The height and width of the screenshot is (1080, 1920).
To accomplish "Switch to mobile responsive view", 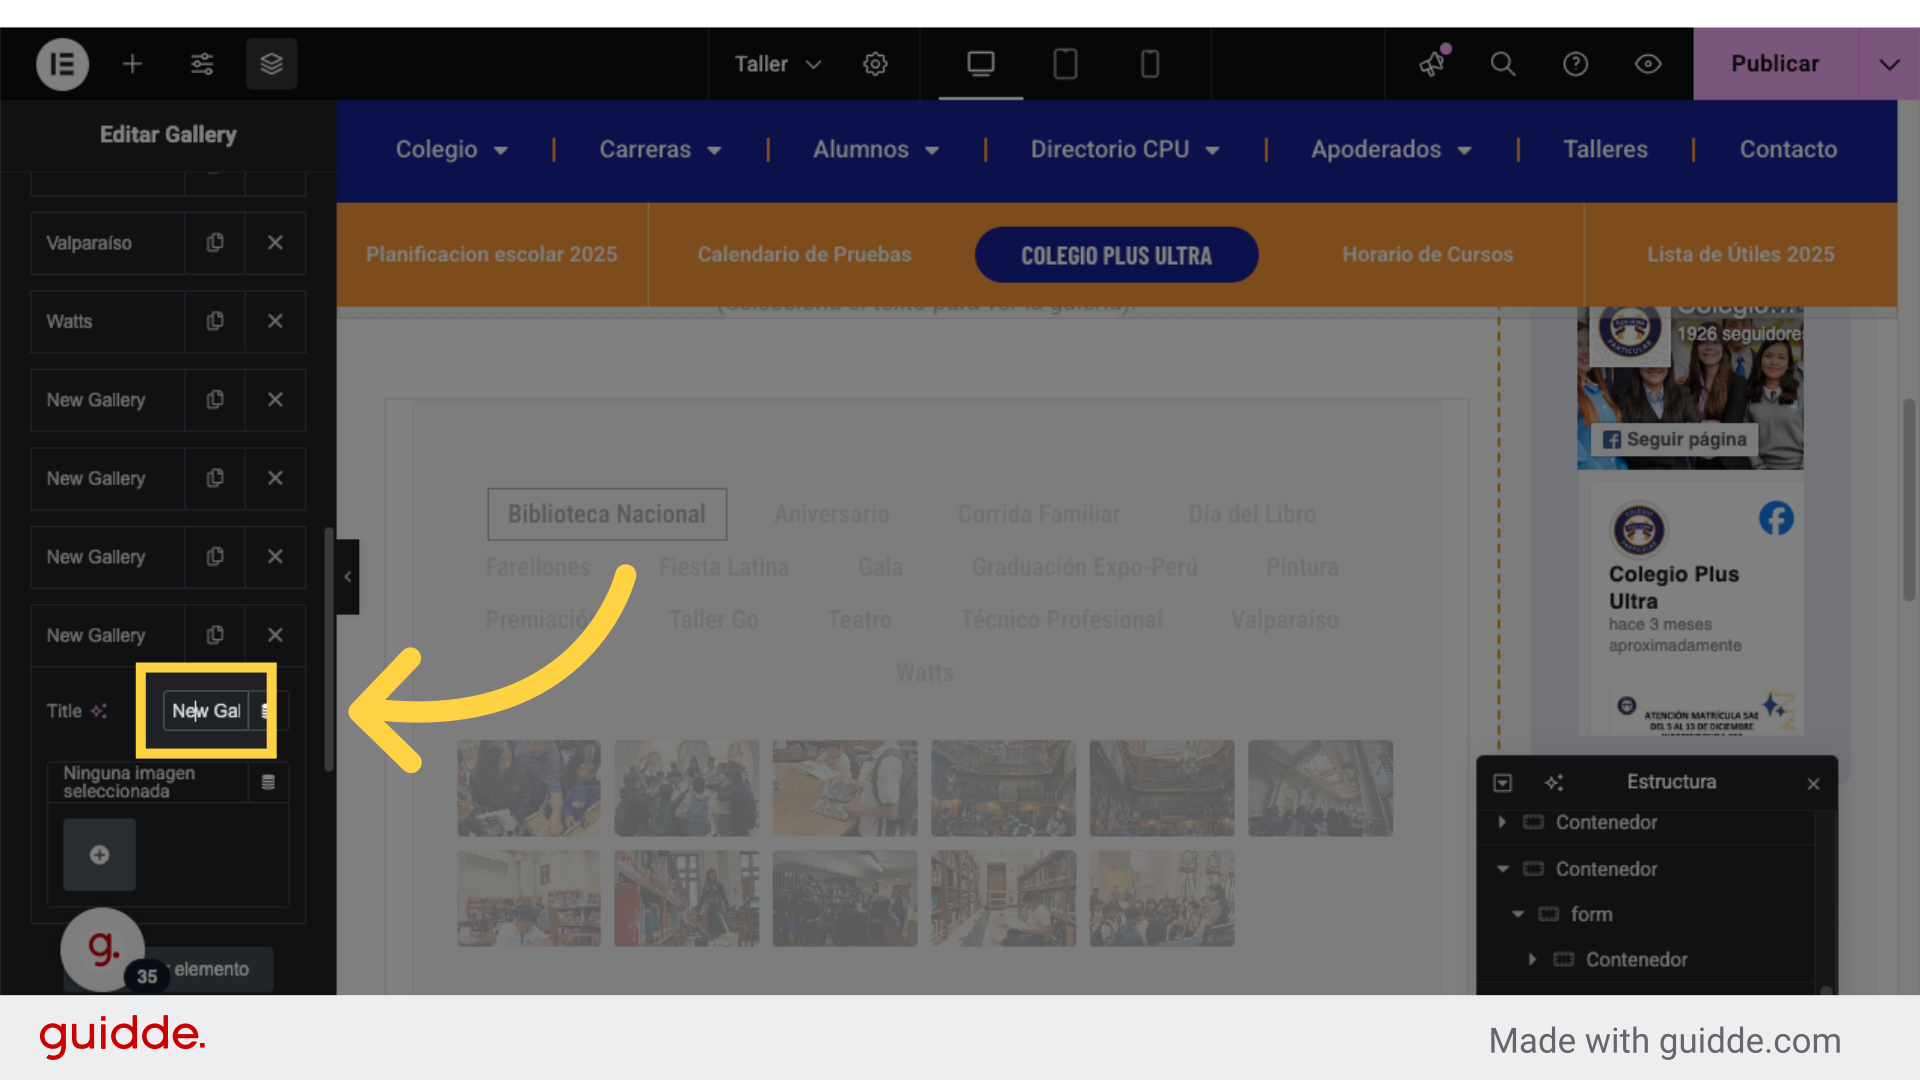I will 1150,64.
